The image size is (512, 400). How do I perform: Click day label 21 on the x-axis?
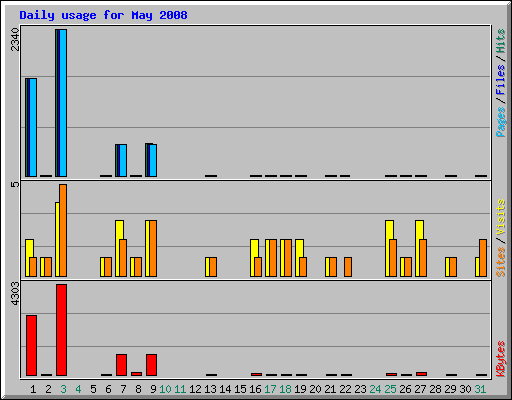(x=330, y=389)
